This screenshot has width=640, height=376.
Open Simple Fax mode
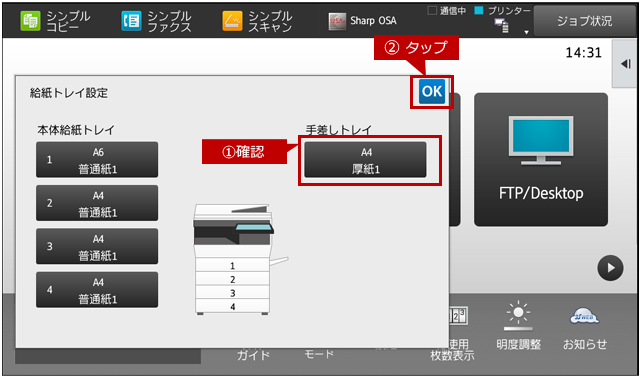point(156,20)
